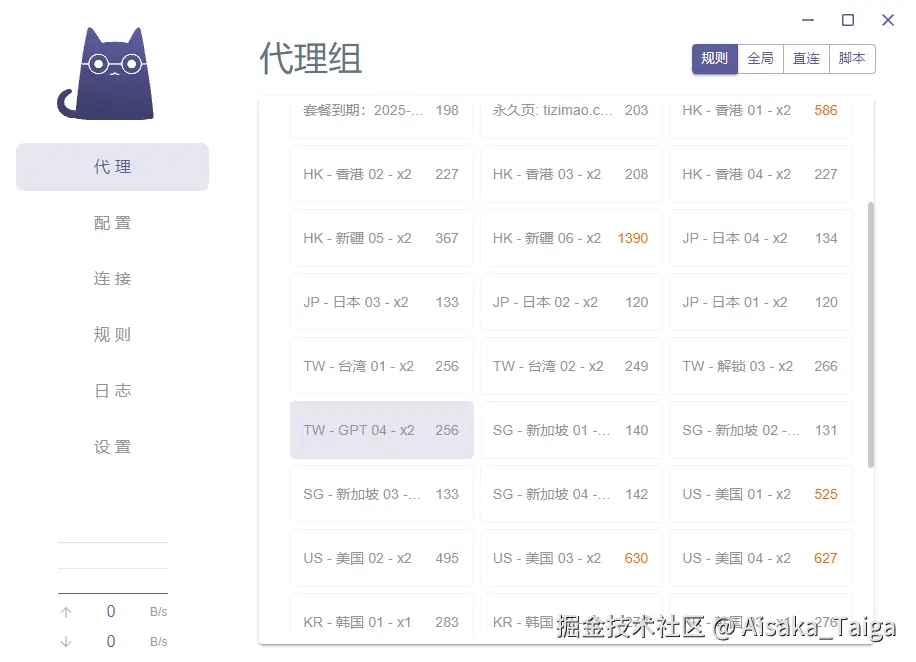Viewport: 916px width, 662px height.
Task: Select proxy SG - 新加坡 03
Action: (x=381, y=494)
